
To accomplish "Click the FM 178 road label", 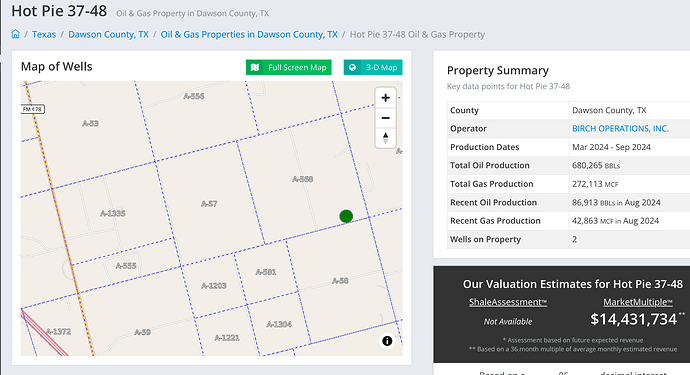I will pos(33,109).
